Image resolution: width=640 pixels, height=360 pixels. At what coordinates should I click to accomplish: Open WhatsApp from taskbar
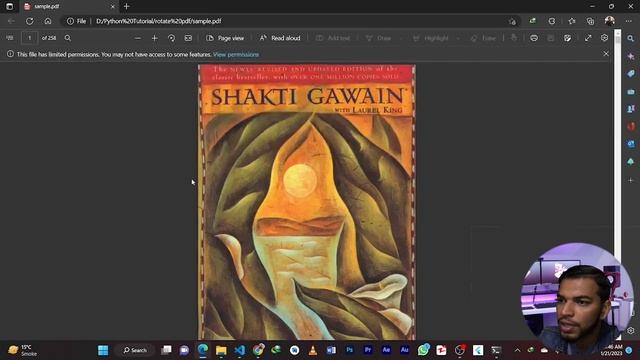[x=423, y=350]
